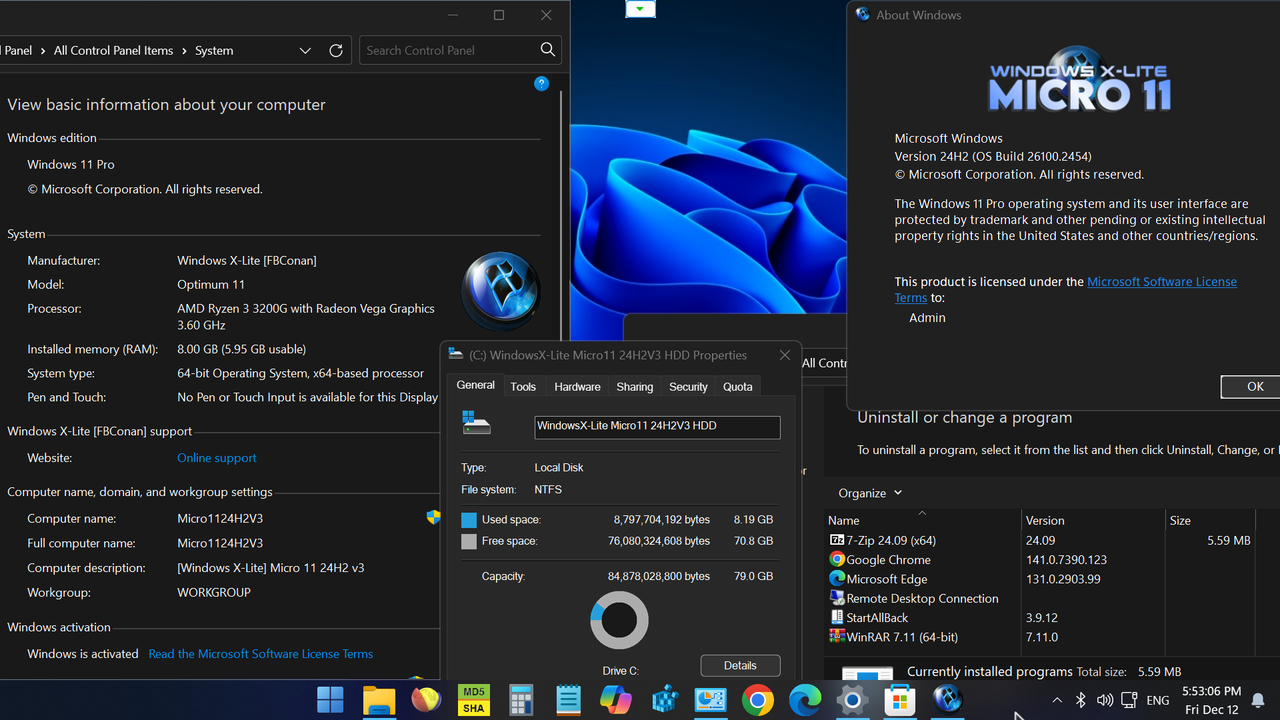Open the Organize dropdown menu

pyautogui.click(x=869, y=493)
